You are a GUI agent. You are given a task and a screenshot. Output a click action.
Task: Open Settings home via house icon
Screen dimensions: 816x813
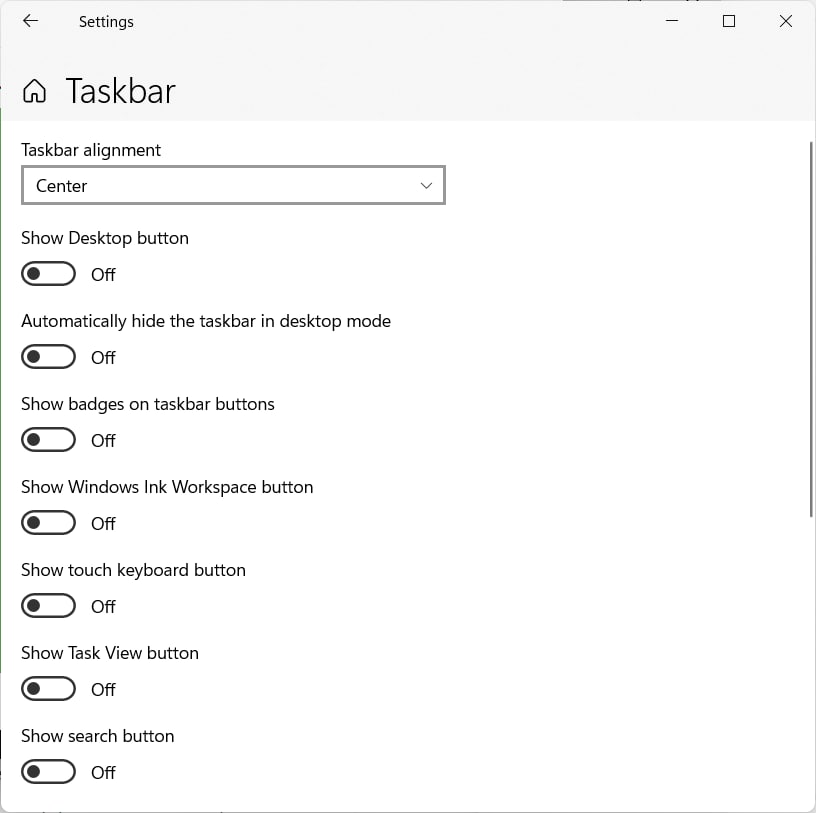[x=34, y=91]
